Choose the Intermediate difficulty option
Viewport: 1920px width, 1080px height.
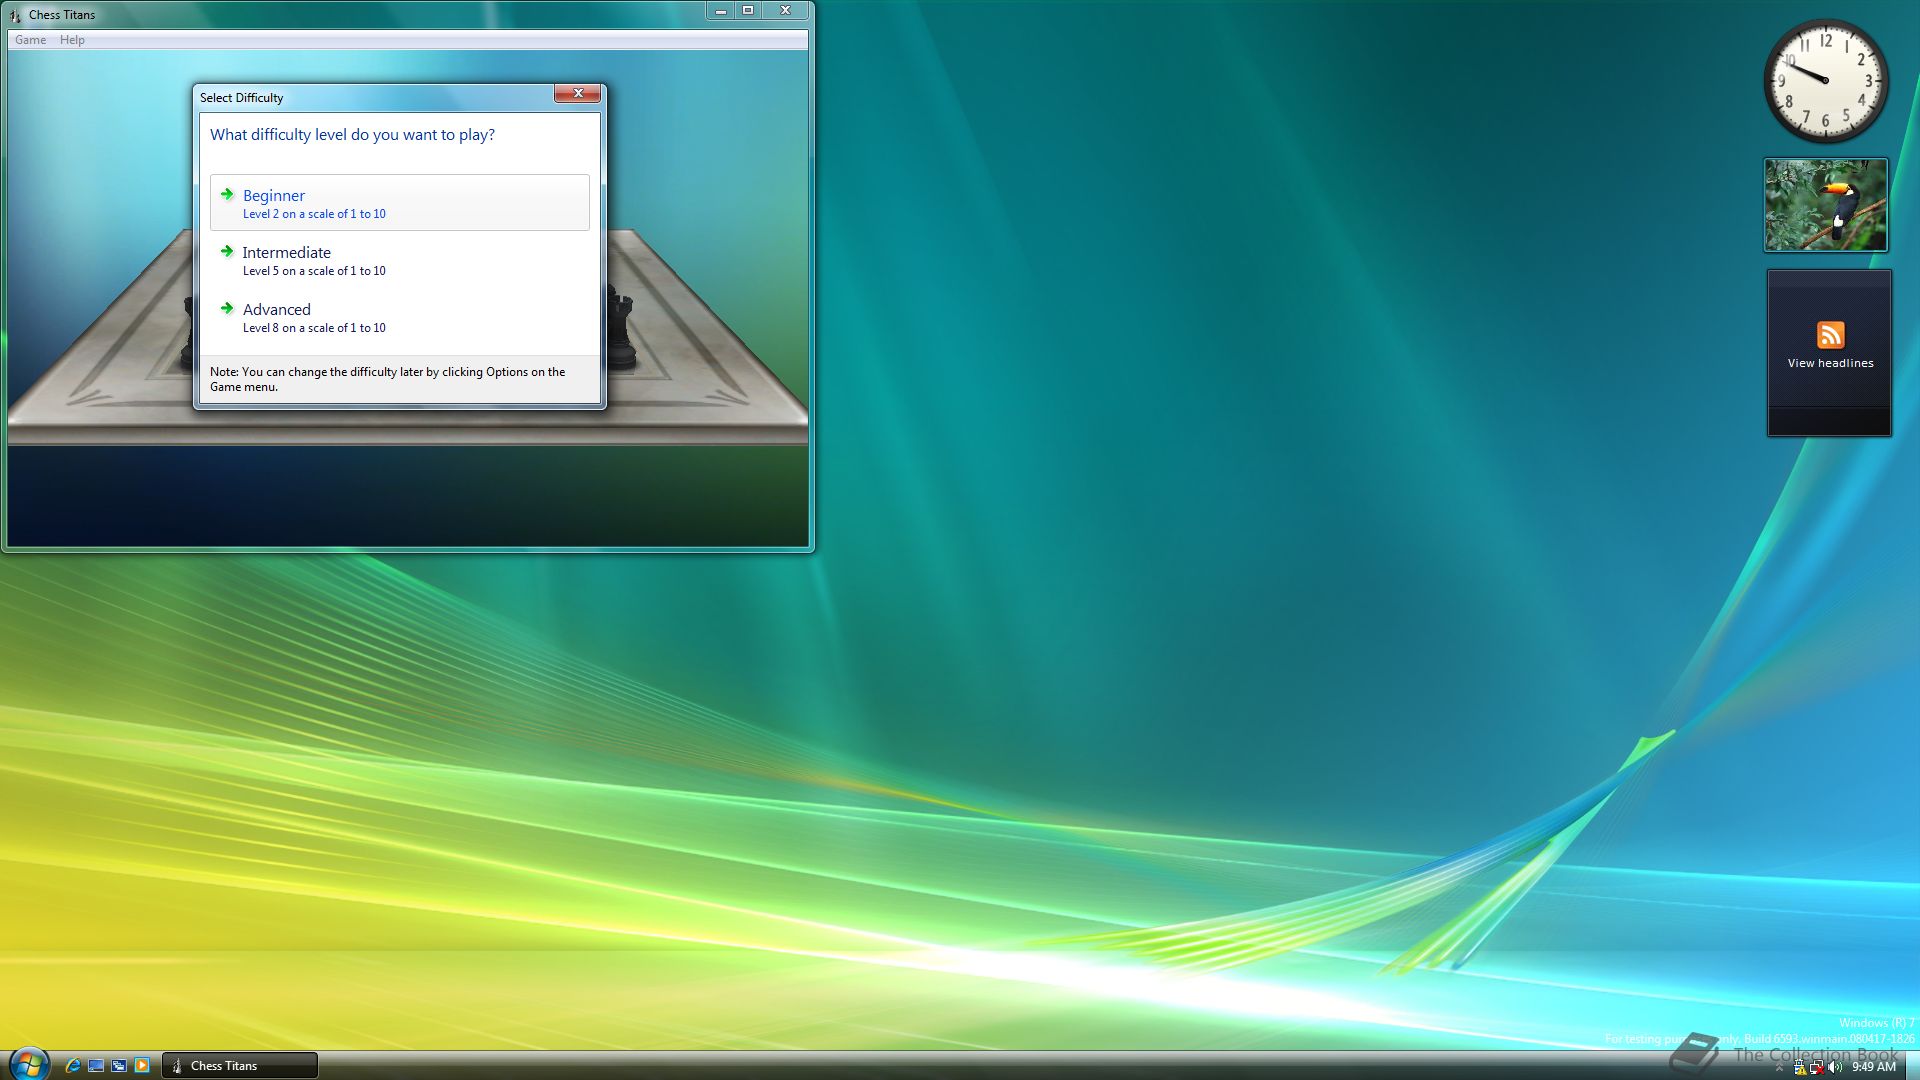pos(399,260)
